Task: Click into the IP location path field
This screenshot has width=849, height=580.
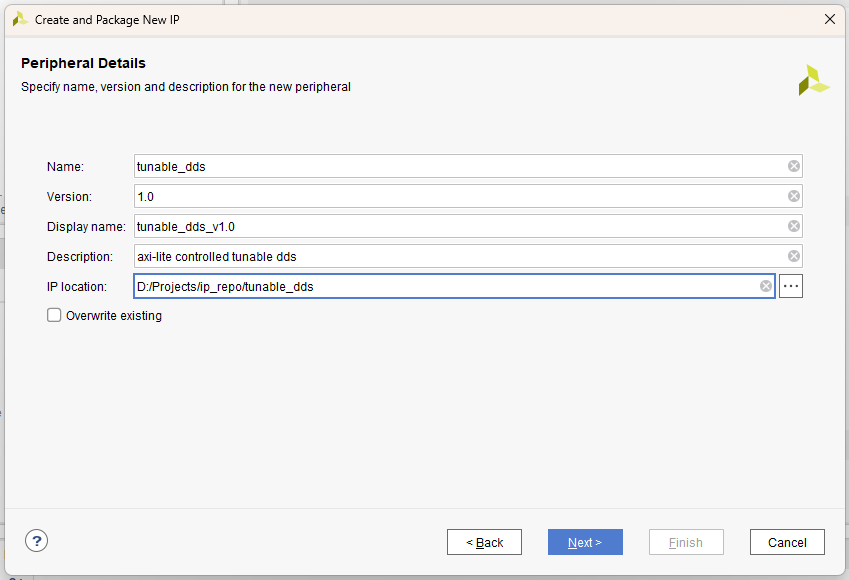Action: click(454, 286)
